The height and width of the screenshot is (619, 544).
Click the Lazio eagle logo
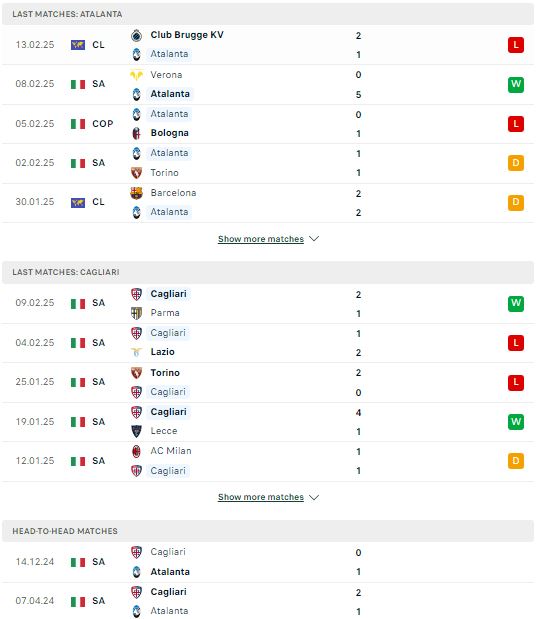click(x=136, y=352)
